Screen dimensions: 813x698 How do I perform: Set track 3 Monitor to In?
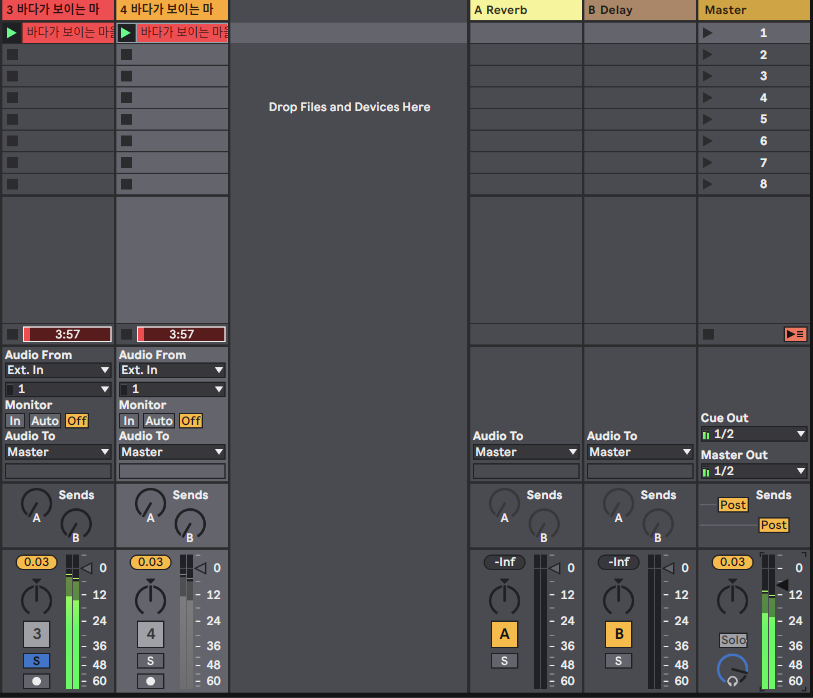(x=15, y=421)
